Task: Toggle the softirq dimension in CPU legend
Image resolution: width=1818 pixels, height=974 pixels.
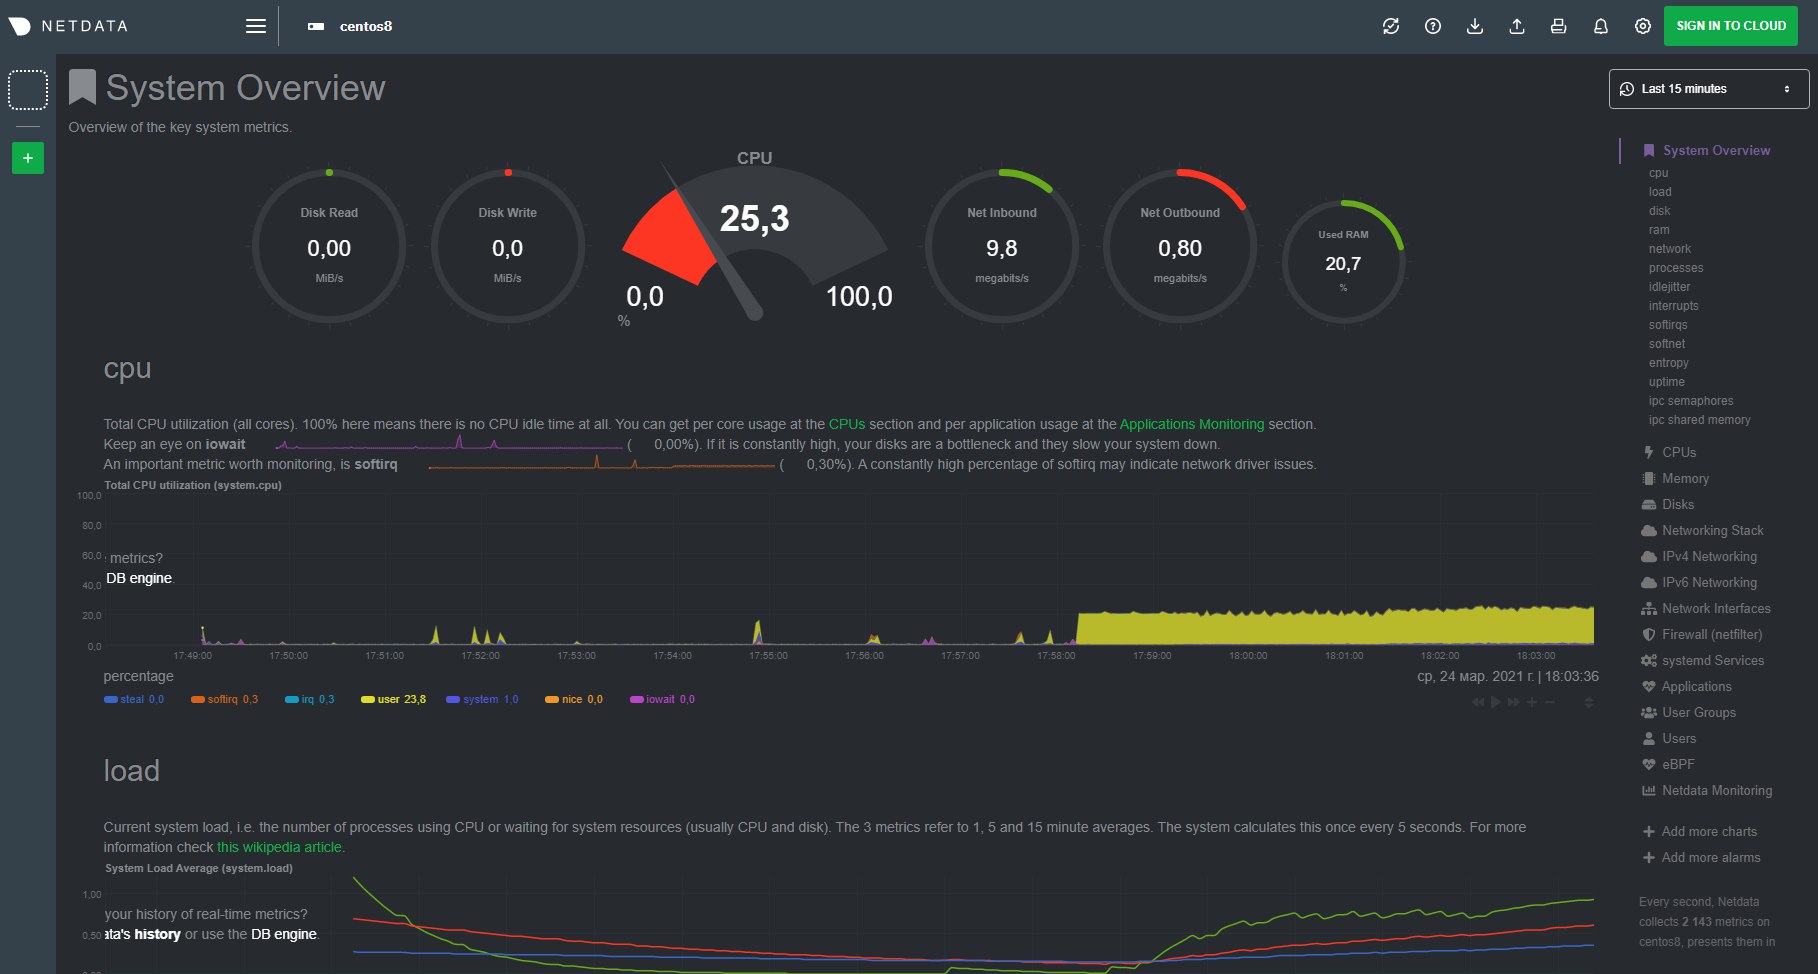Action: coord(224,699)
